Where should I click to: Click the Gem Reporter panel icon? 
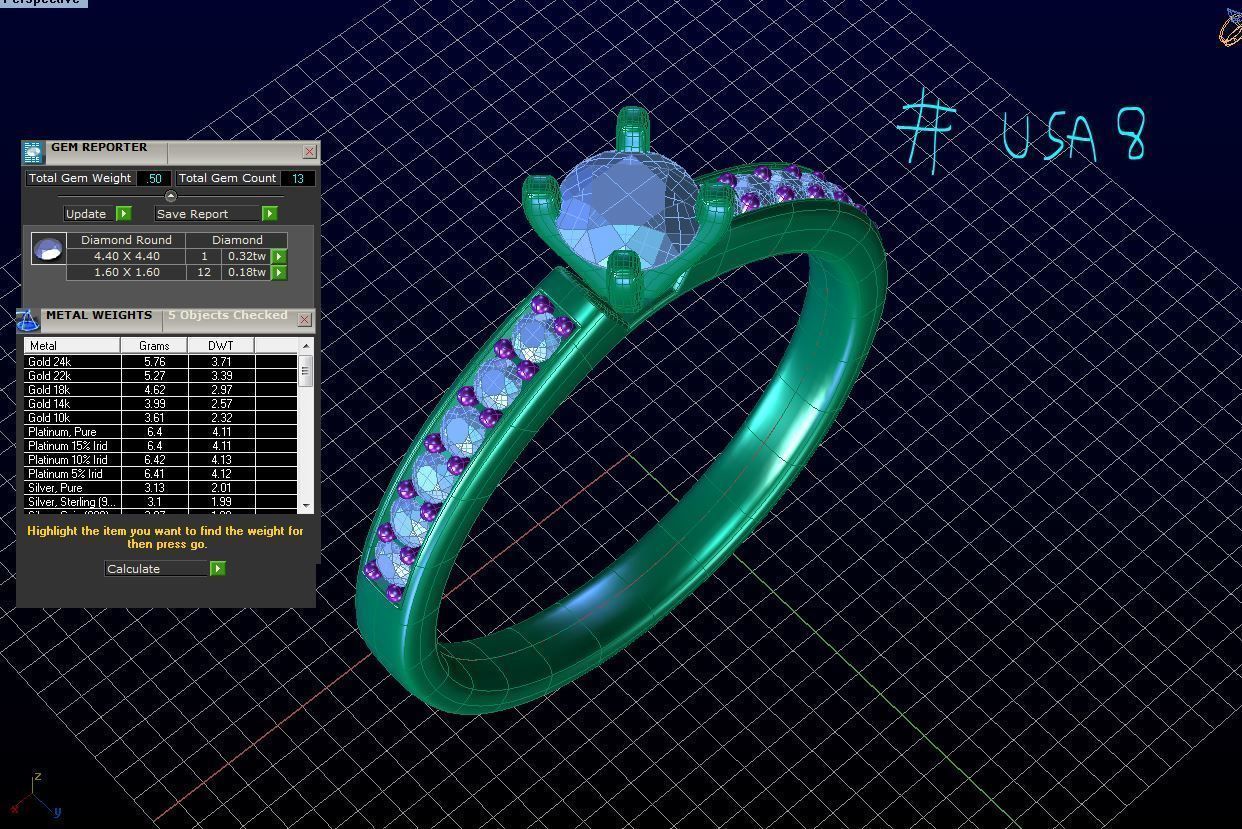tap(33, 152)
